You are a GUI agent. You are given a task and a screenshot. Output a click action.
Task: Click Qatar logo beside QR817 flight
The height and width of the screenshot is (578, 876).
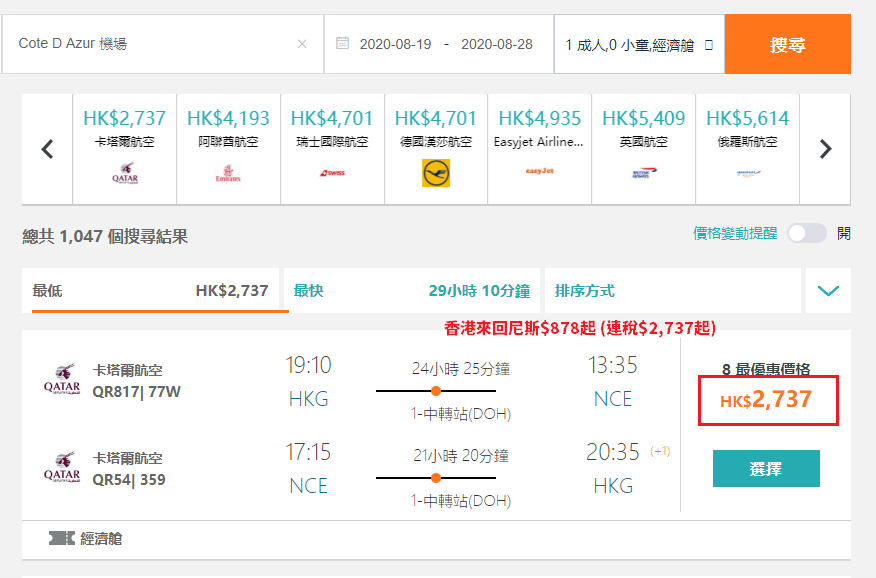point(62,380)
